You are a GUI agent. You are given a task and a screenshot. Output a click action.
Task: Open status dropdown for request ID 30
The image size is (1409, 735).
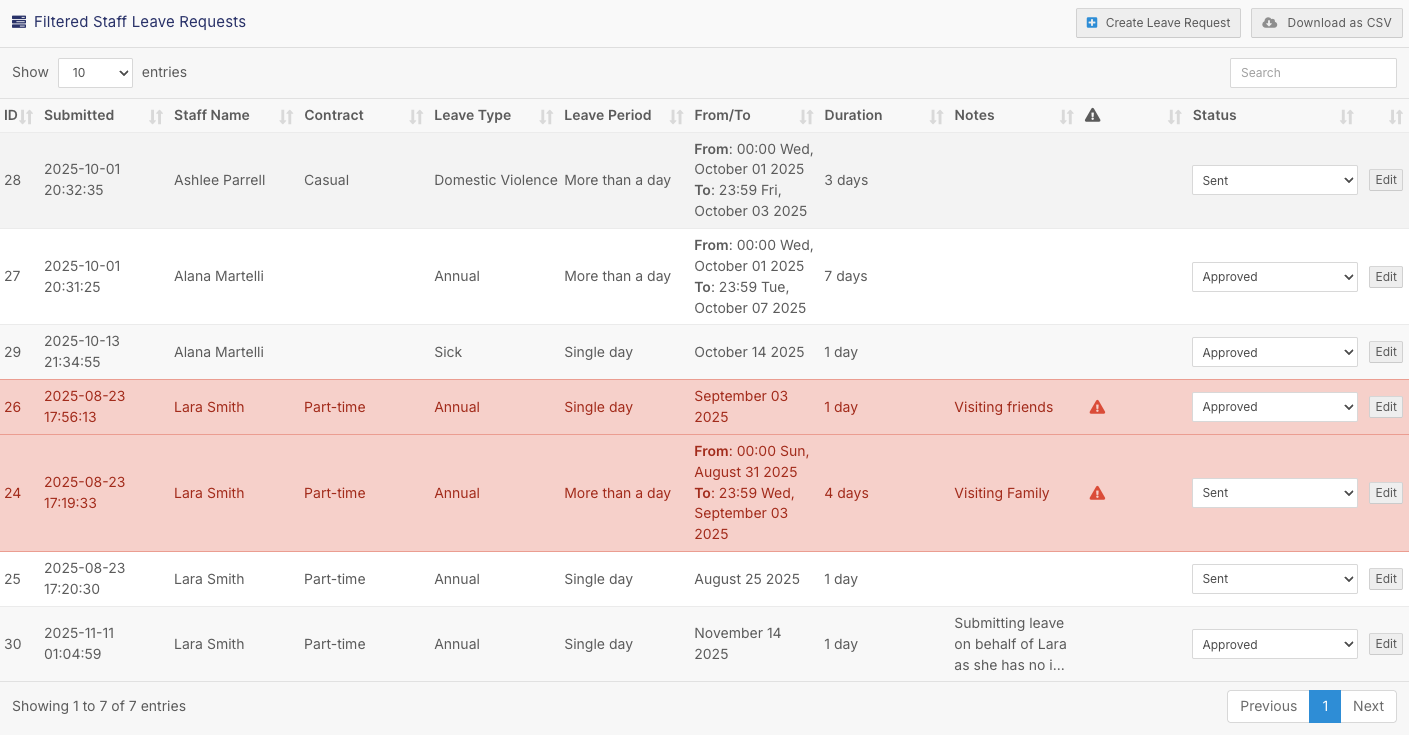[x=1275, y=645]
